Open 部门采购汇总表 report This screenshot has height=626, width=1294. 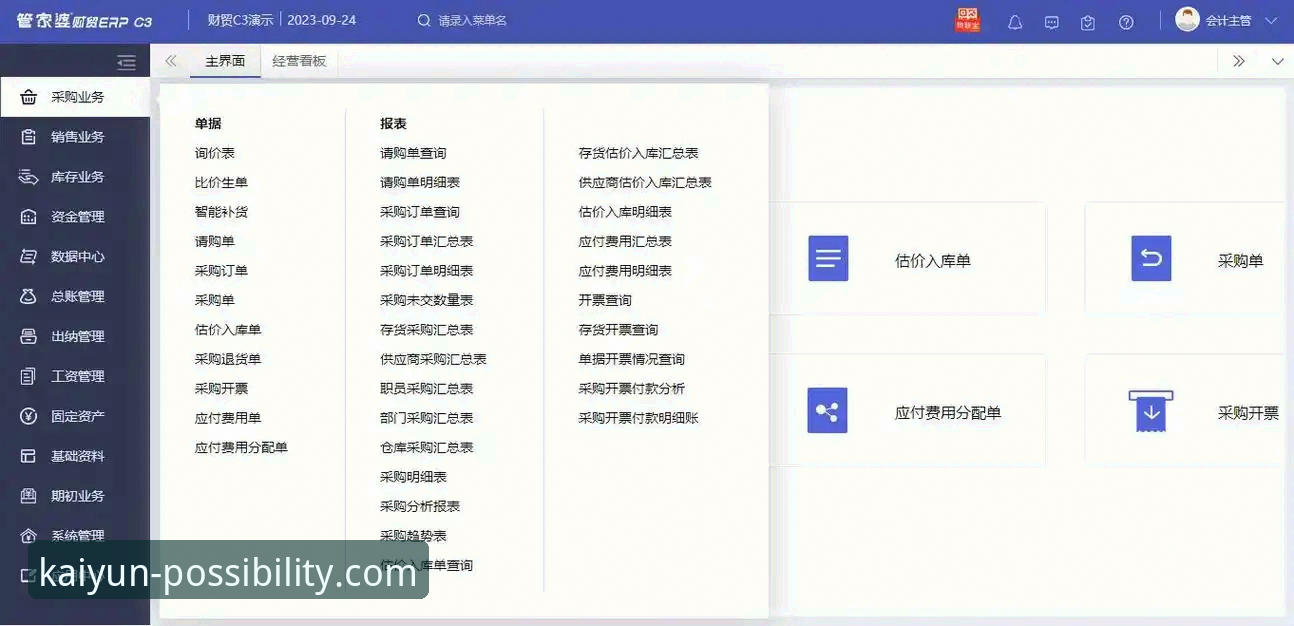coord(426,418)
